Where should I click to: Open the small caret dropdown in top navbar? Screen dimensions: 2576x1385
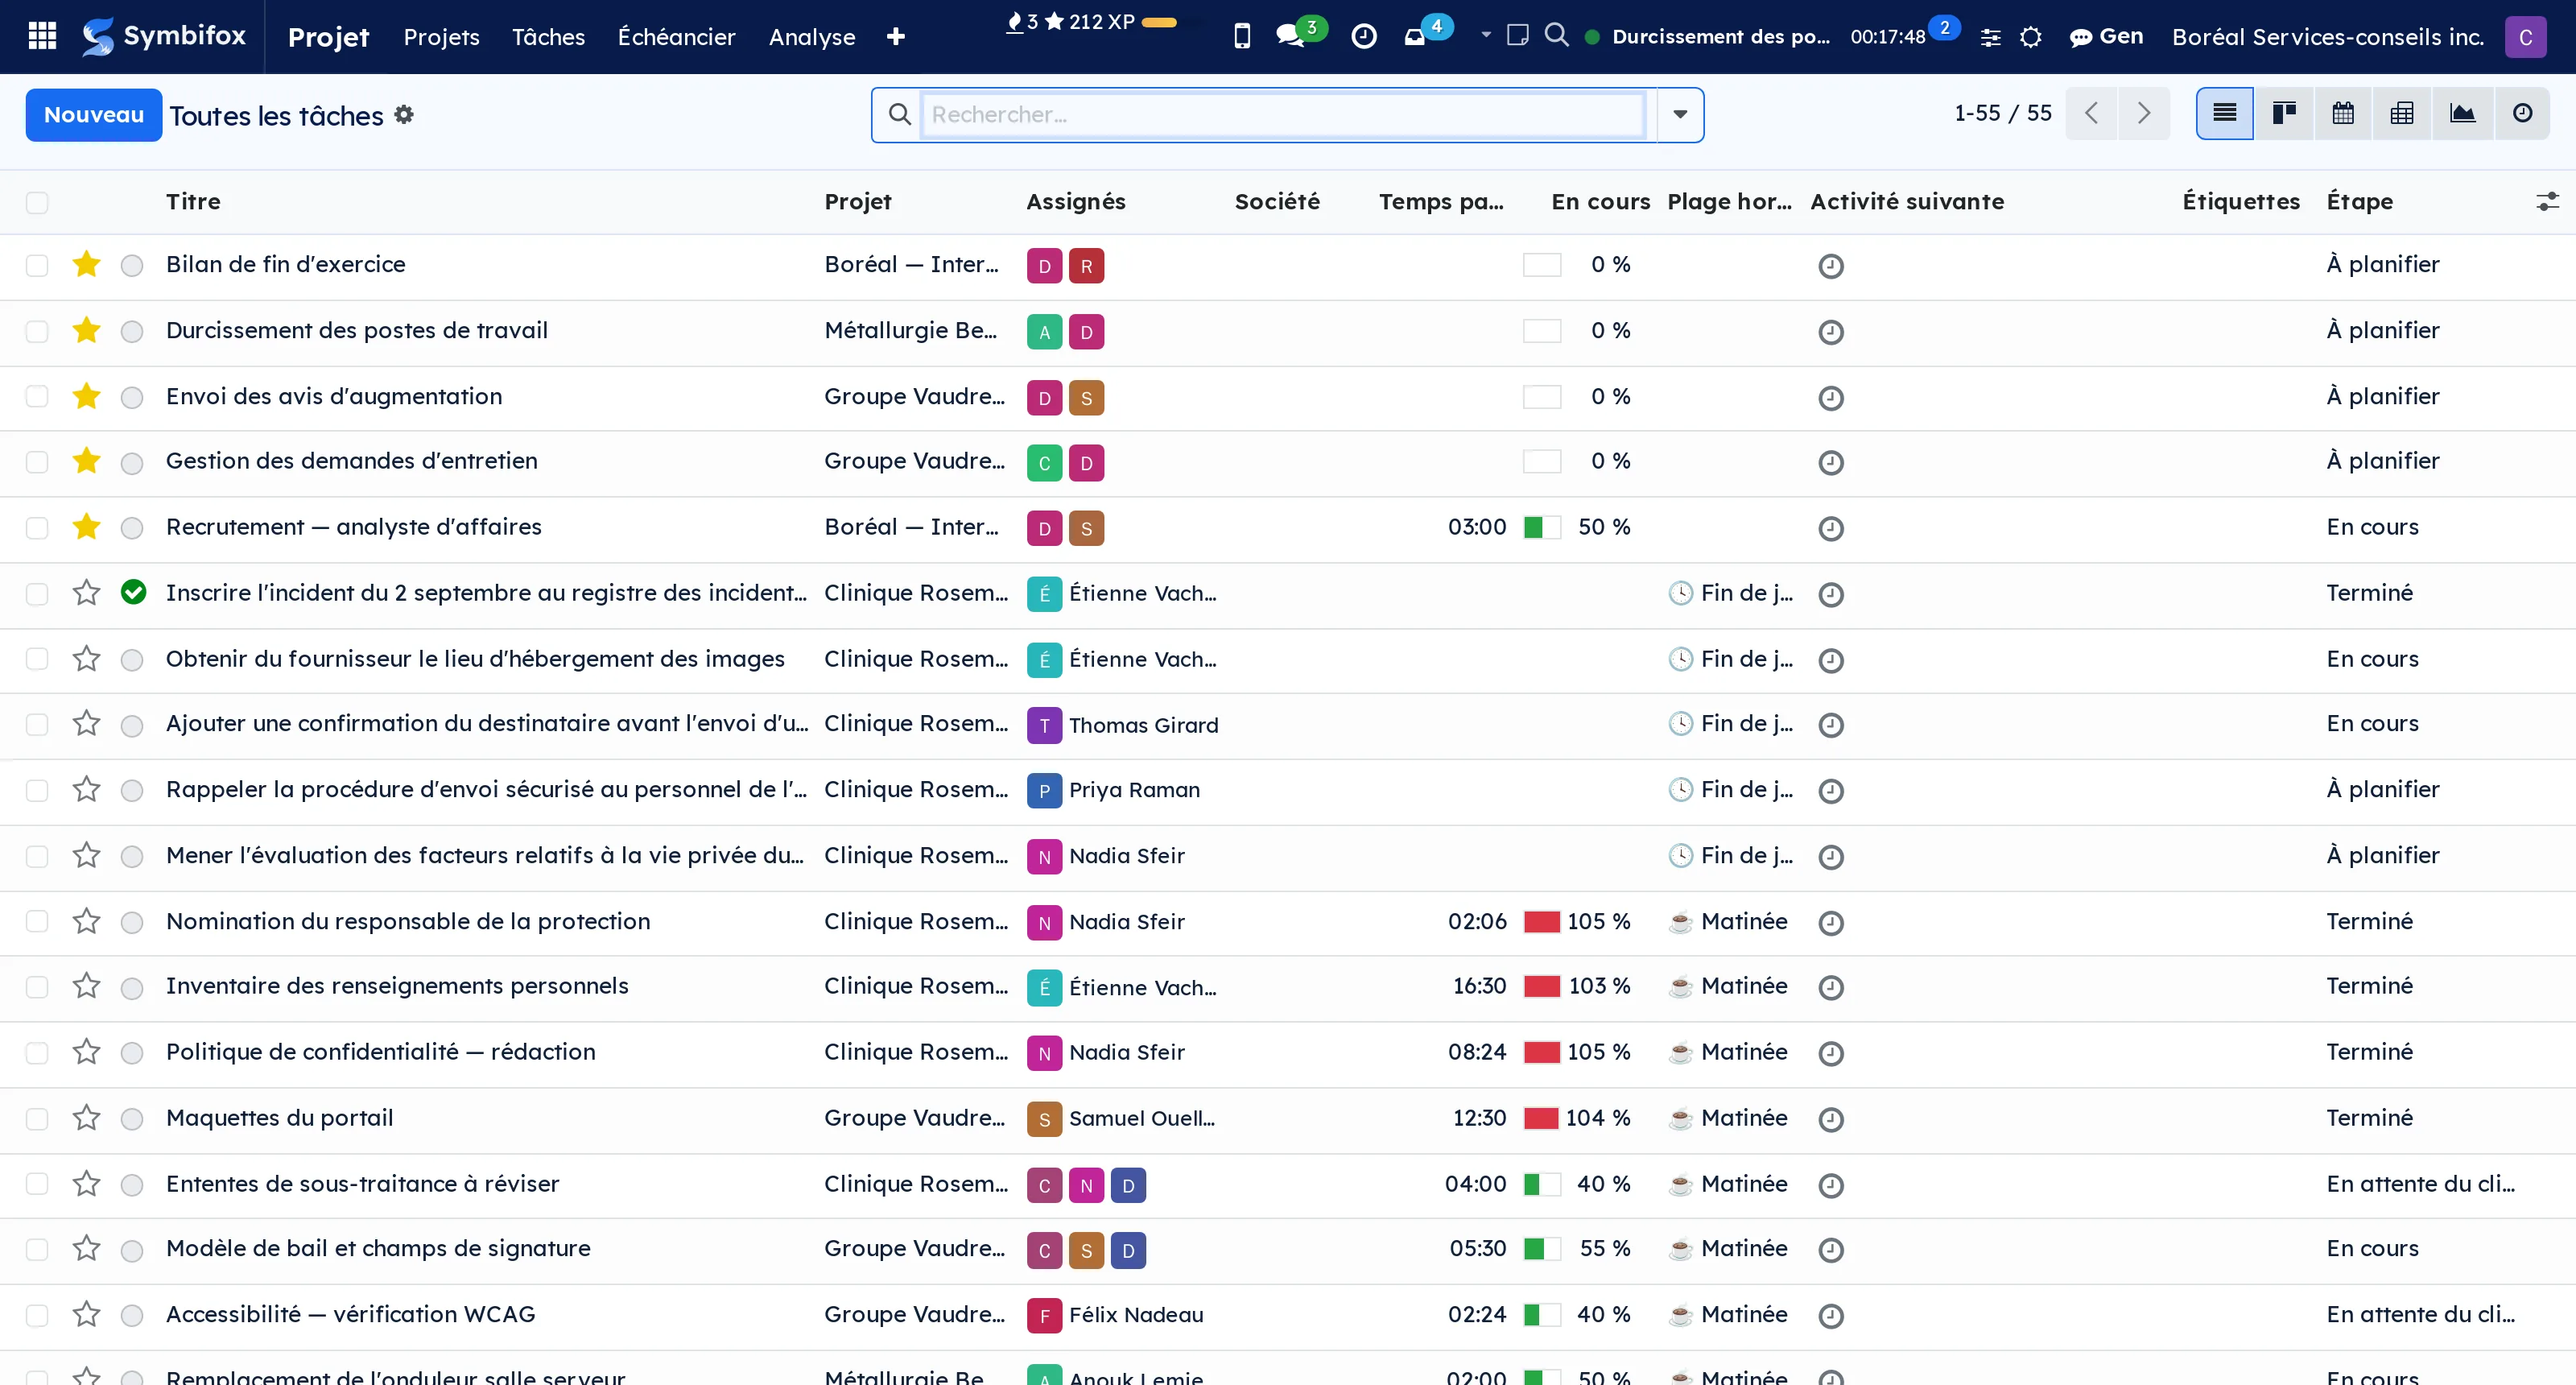[1486, 35]
